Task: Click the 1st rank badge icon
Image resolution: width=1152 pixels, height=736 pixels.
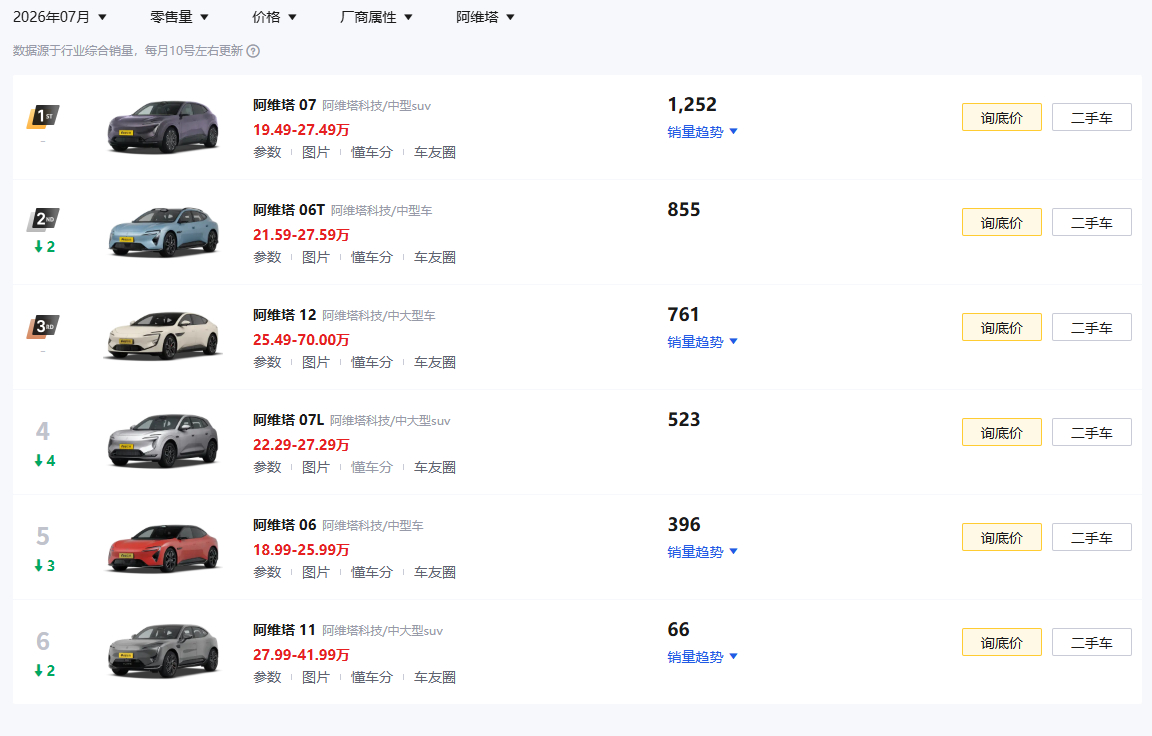Action: click(x=43, y=116)
